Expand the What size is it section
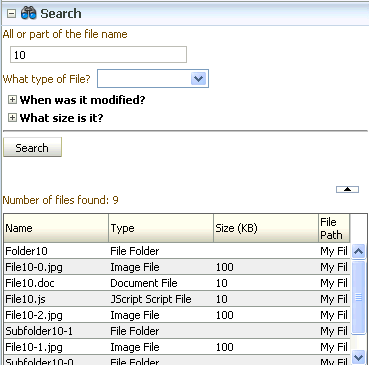The width and height of the screenshot is (369, 365). pyautogui.click(x=12, y=118)
